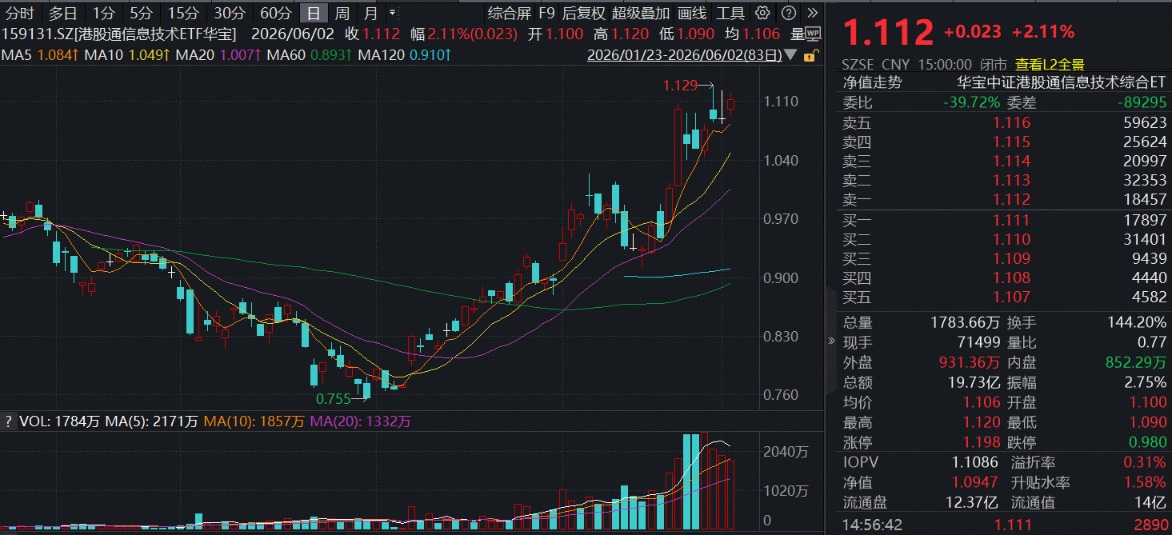Click 查看L2全景 link
The width and height of the screenshot is (1172, 535).
click(1050, 64)
